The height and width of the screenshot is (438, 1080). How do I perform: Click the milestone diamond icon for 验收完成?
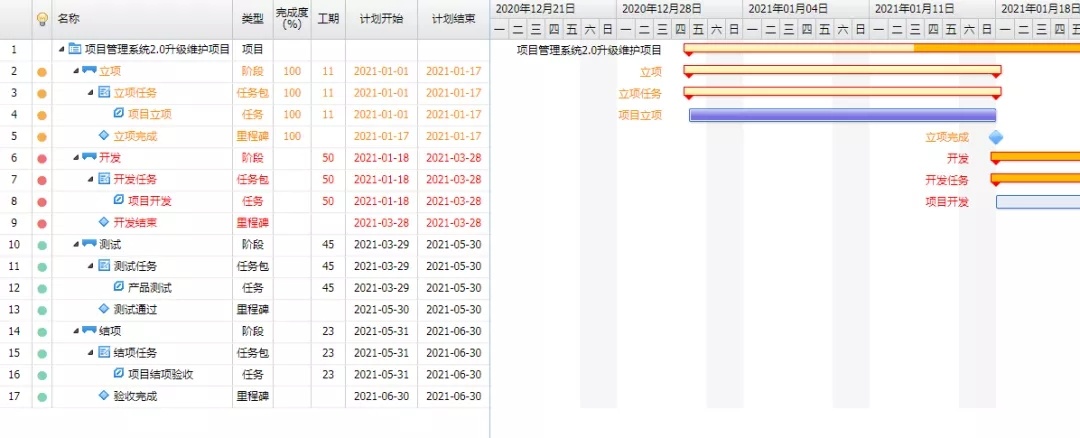[104, 395]
